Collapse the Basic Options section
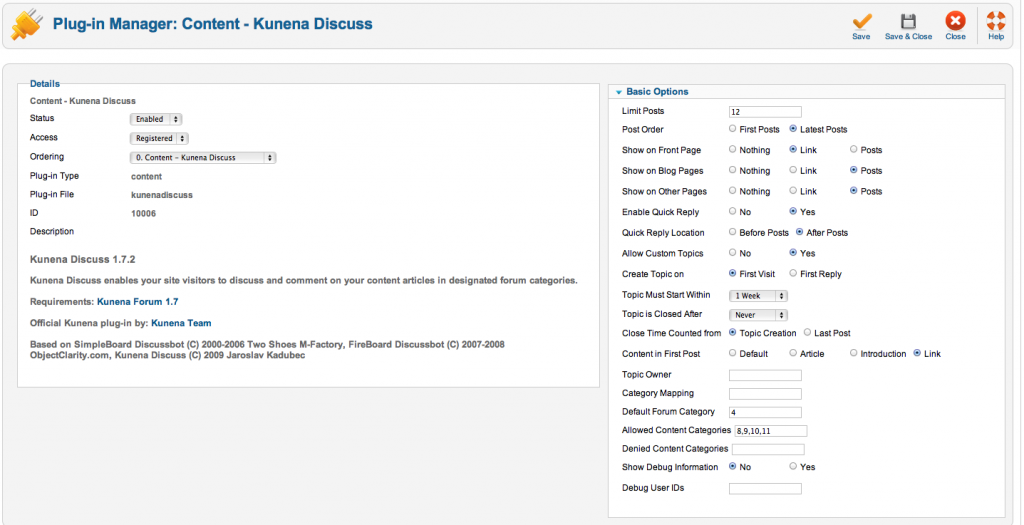The width and height of the screenshot is (1024, 525). (x=620, y=92)
